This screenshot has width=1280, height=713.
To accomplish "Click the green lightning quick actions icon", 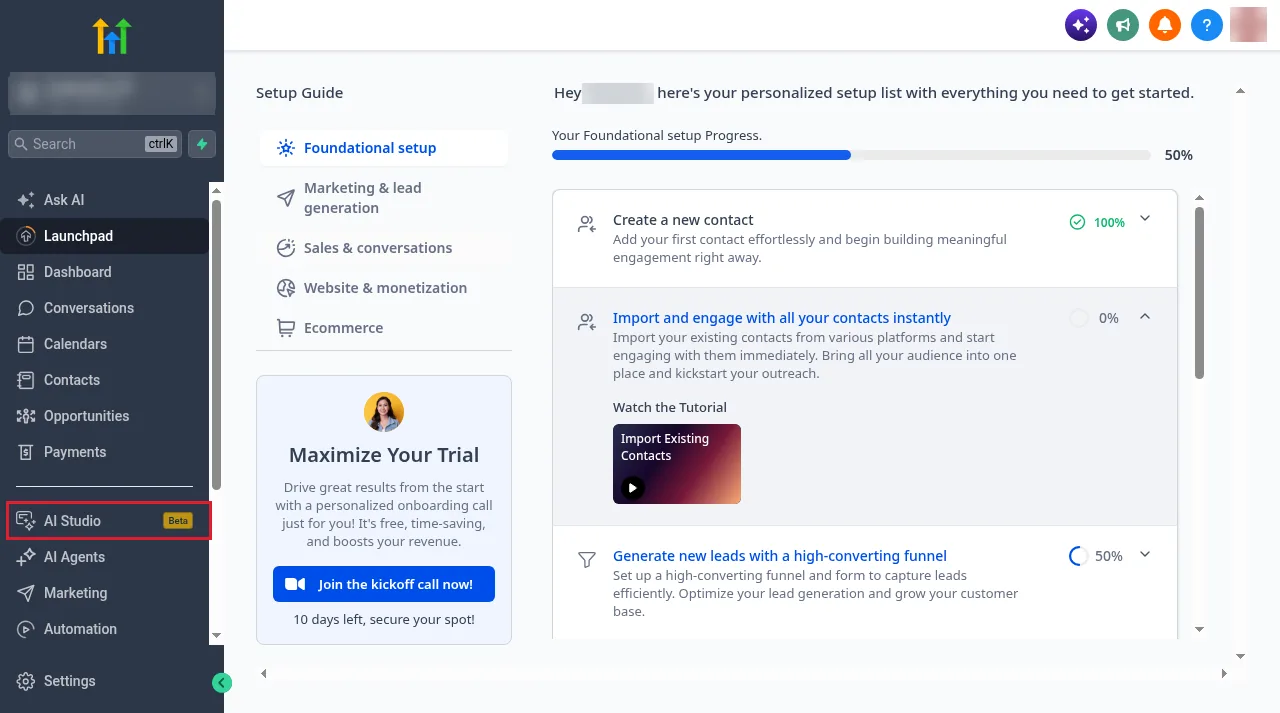I will pyautogui.click(x=202, y=144).
